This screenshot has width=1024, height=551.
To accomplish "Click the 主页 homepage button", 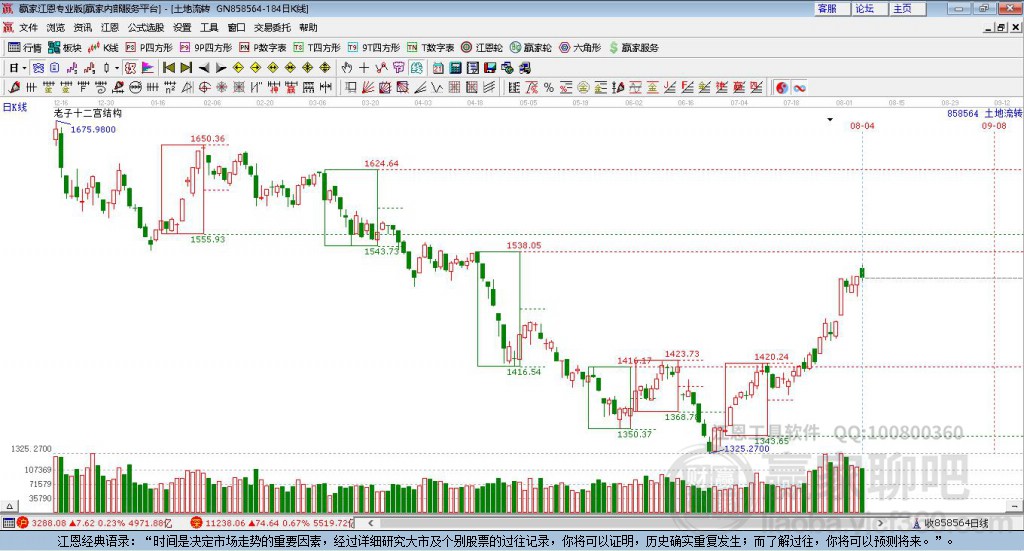I will coord(906,8).
